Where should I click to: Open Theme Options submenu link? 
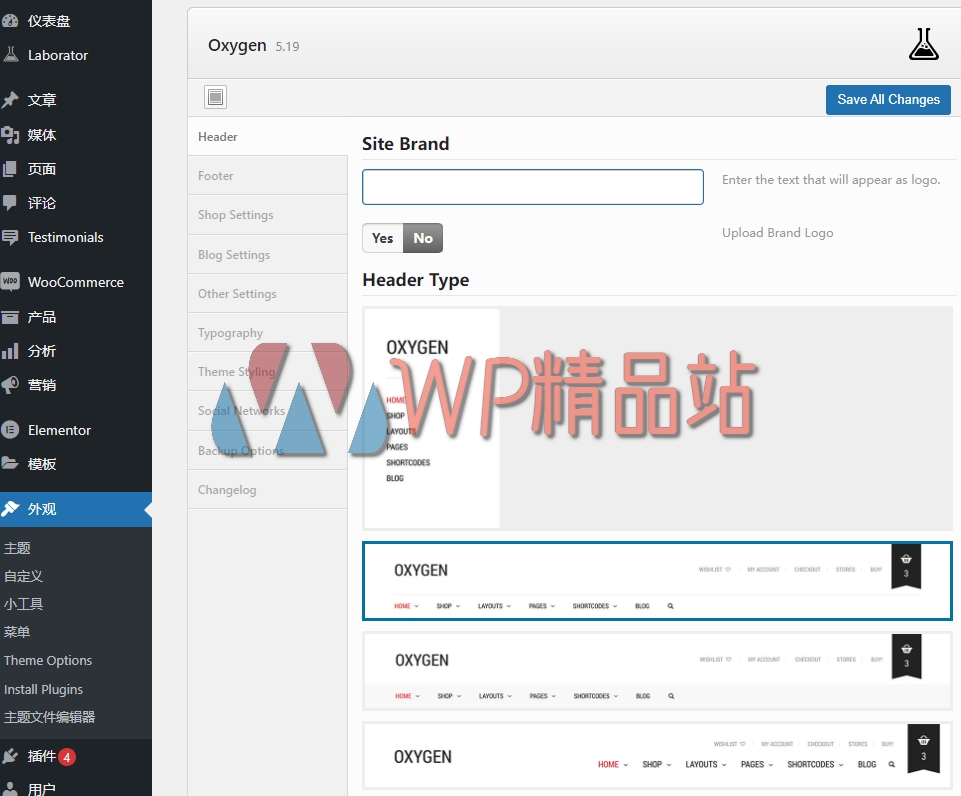(x=48, y=661)
